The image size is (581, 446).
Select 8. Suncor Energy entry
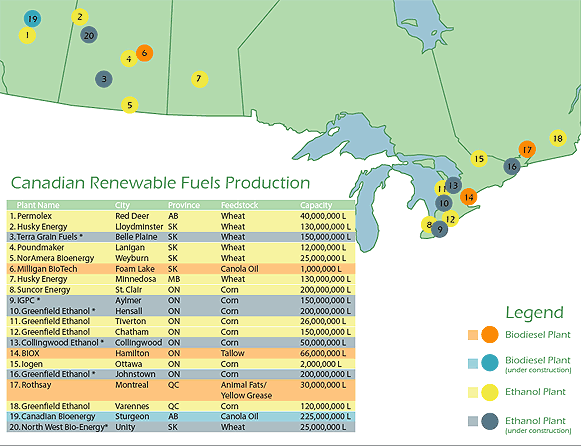pyautogui.click(x=40, y=290)
